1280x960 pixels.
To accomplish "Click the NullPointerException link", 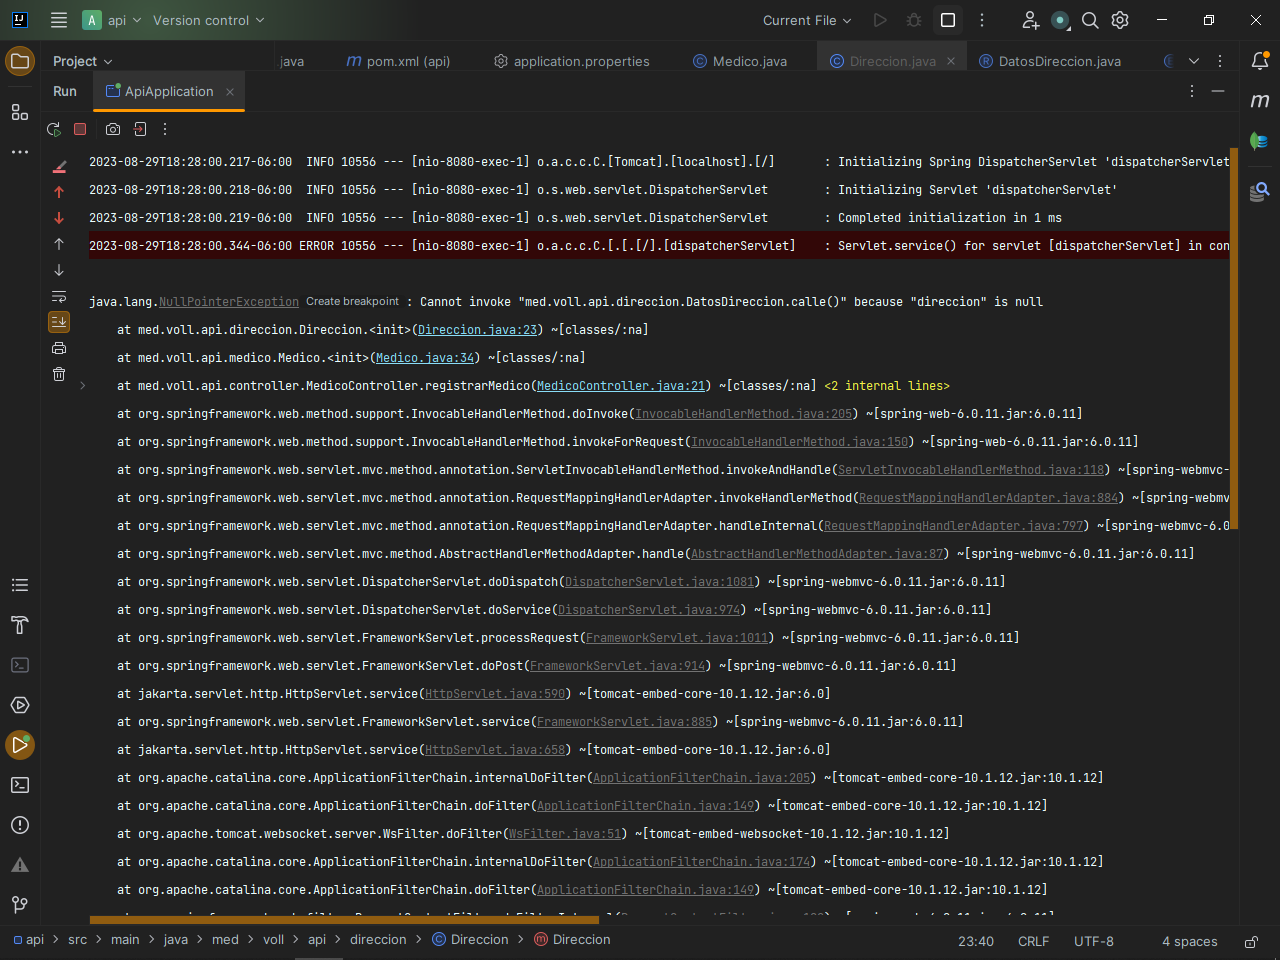I will coord(229,302).
